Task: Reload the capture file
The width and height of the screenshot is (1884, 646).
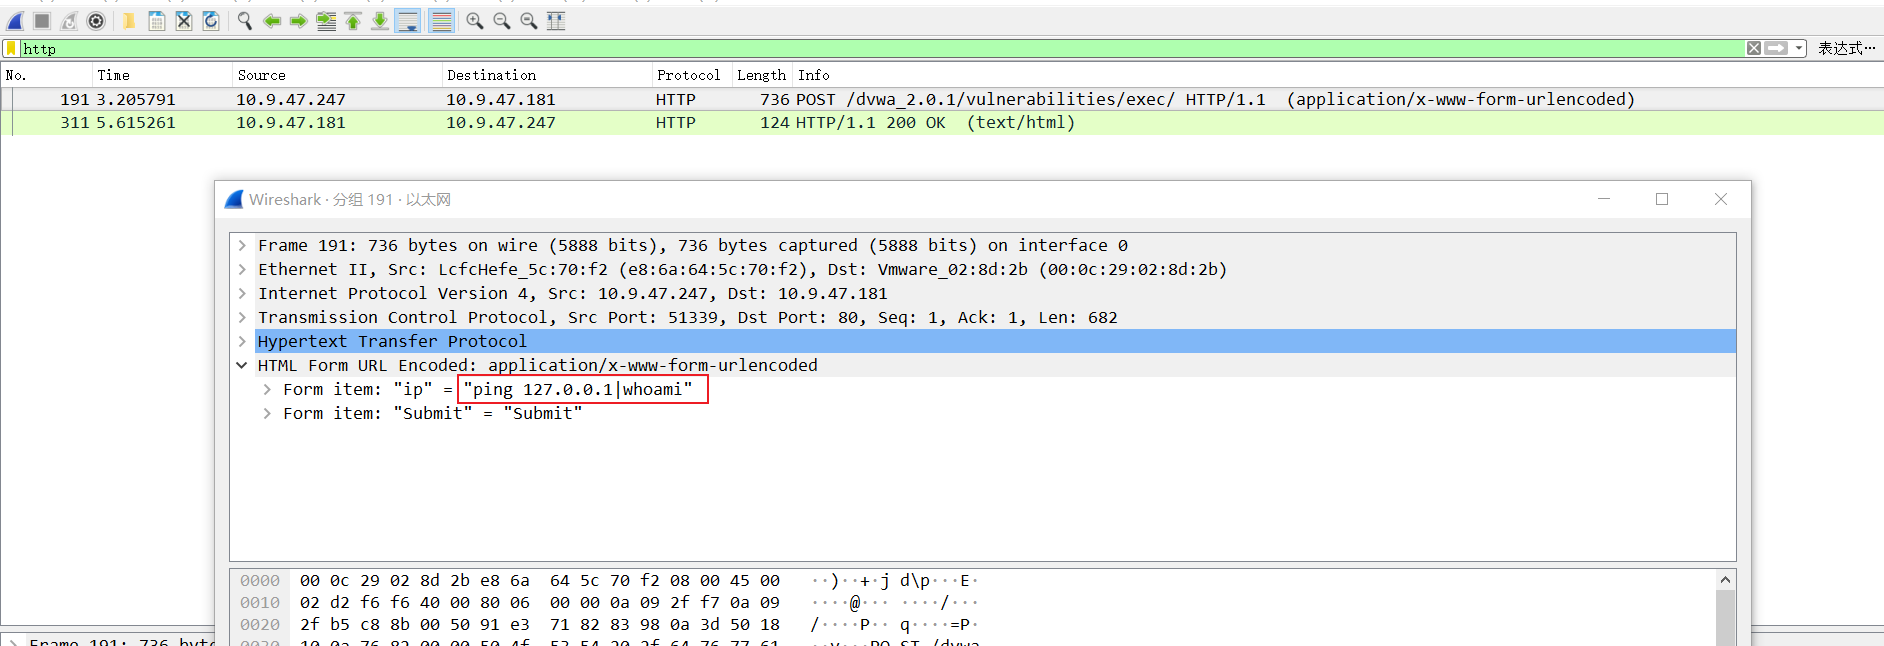Action: pyautogui.click(x=211, y=21)
